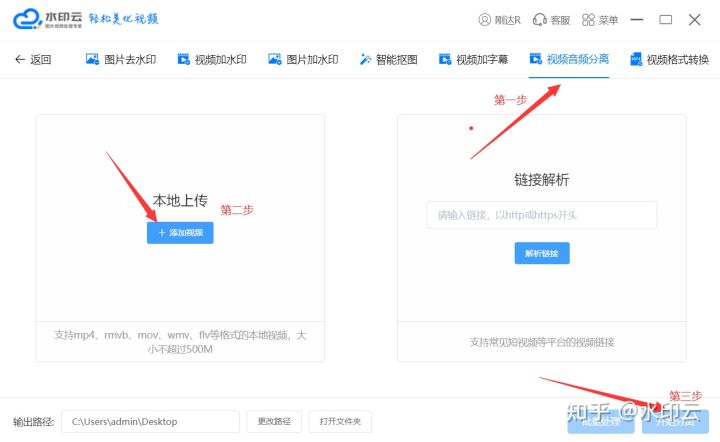Focus the link input field

[541, 215]
